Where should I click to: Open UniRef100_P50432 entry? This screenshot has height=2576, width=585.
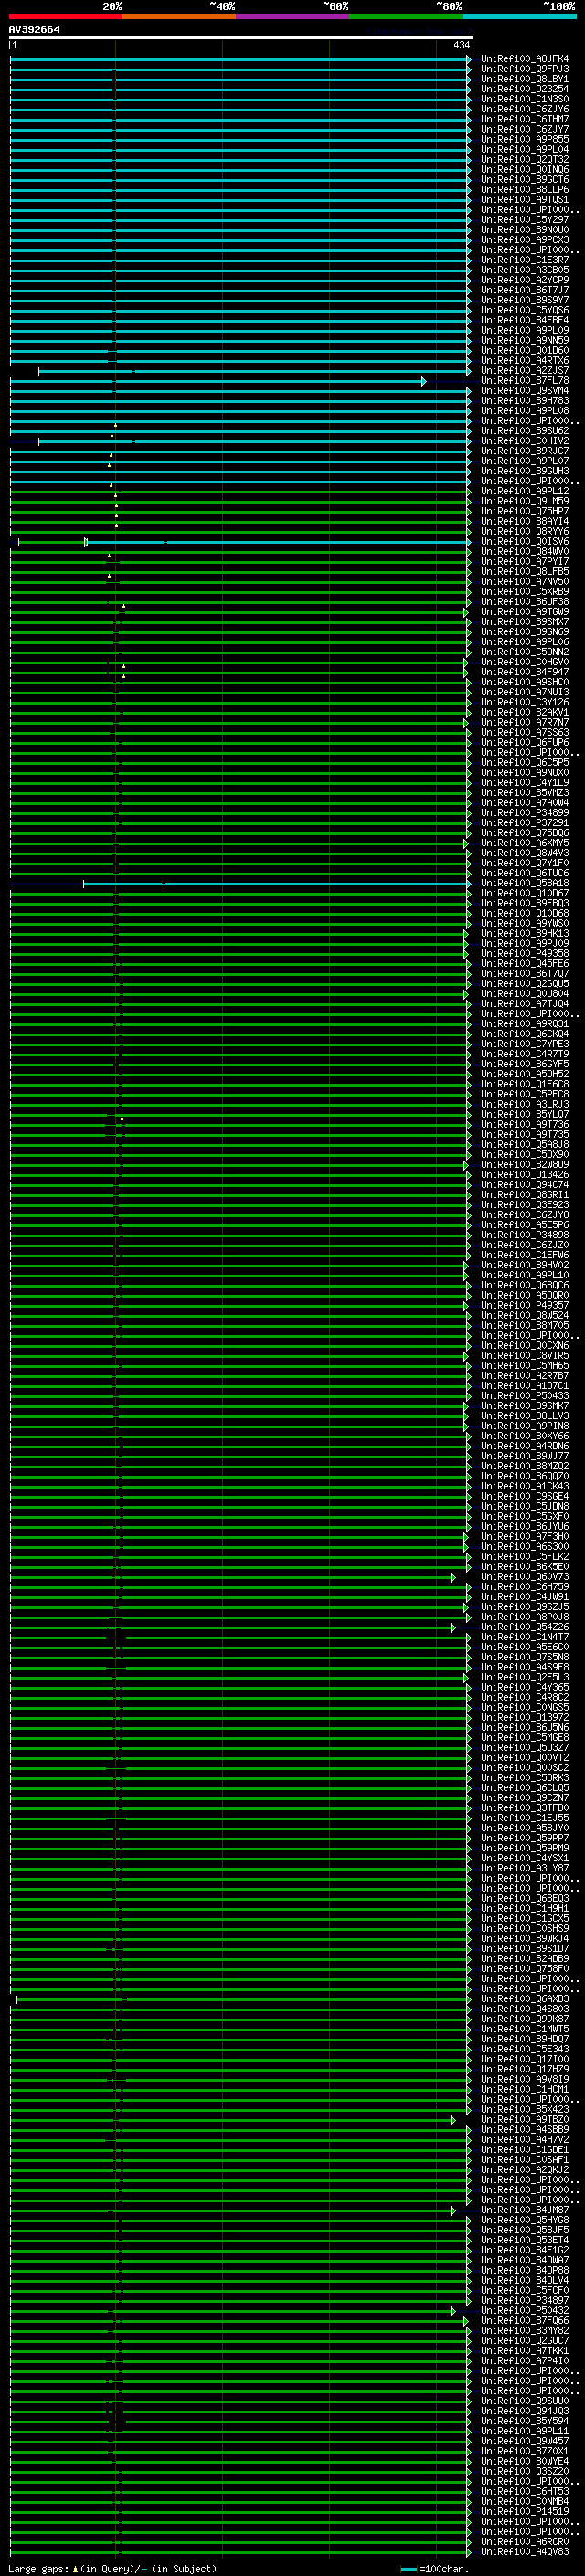525,2311
